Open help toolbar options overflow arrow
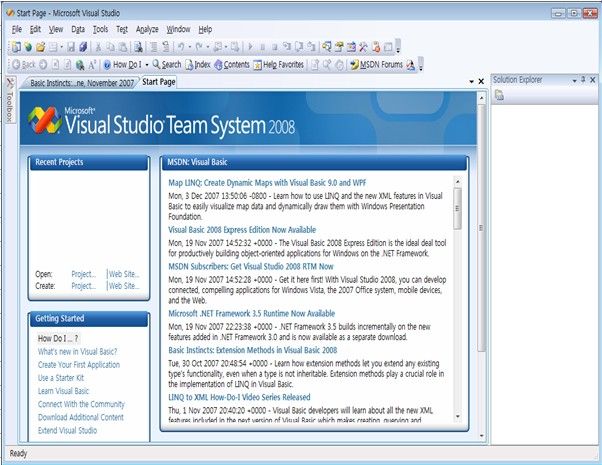 [421, 64]
